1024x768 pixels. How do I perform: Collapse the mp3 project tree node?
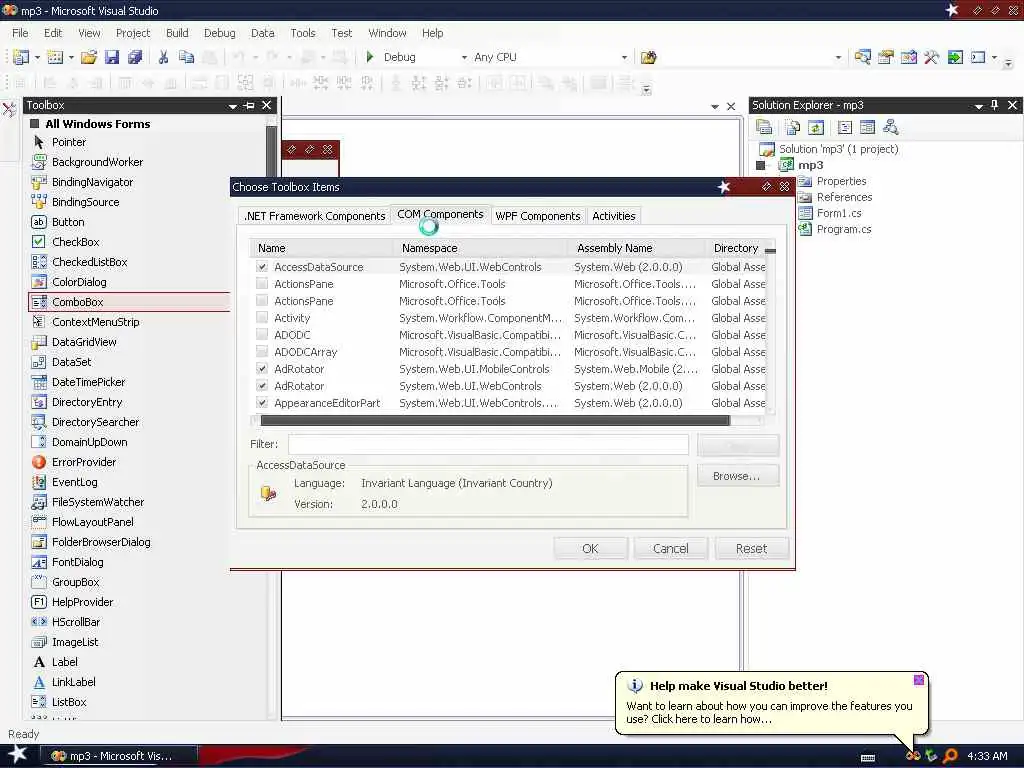coord(760,165)
